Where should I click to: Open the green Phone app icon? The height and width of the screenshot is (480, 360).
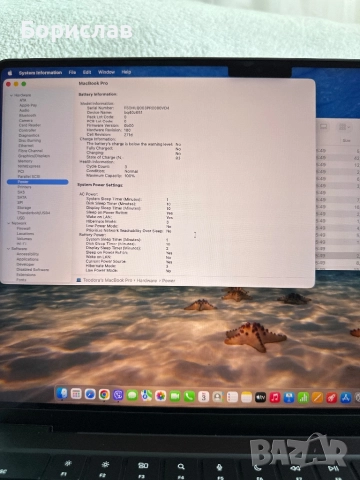(189, 396)
